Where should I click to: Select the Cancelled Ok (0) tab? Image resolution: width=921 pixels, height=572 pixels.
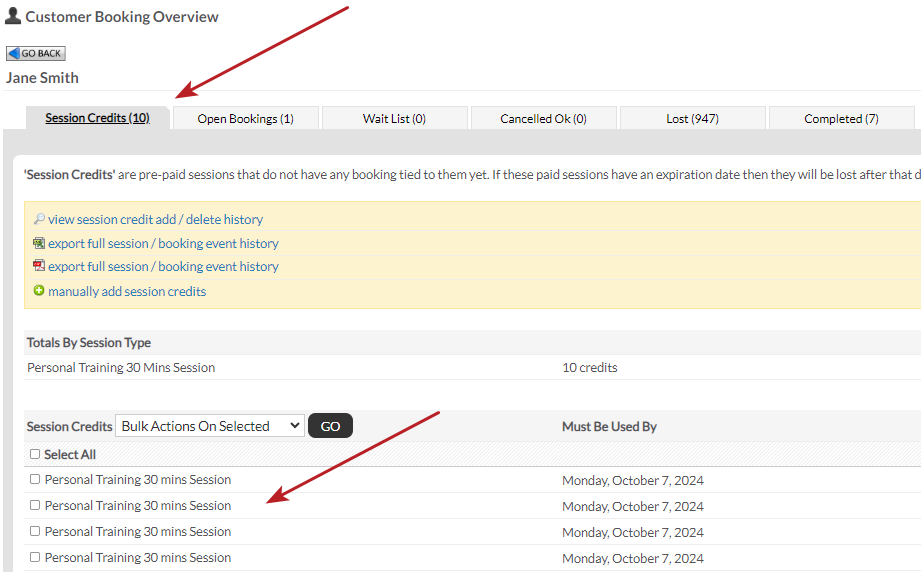click(543, 119)
